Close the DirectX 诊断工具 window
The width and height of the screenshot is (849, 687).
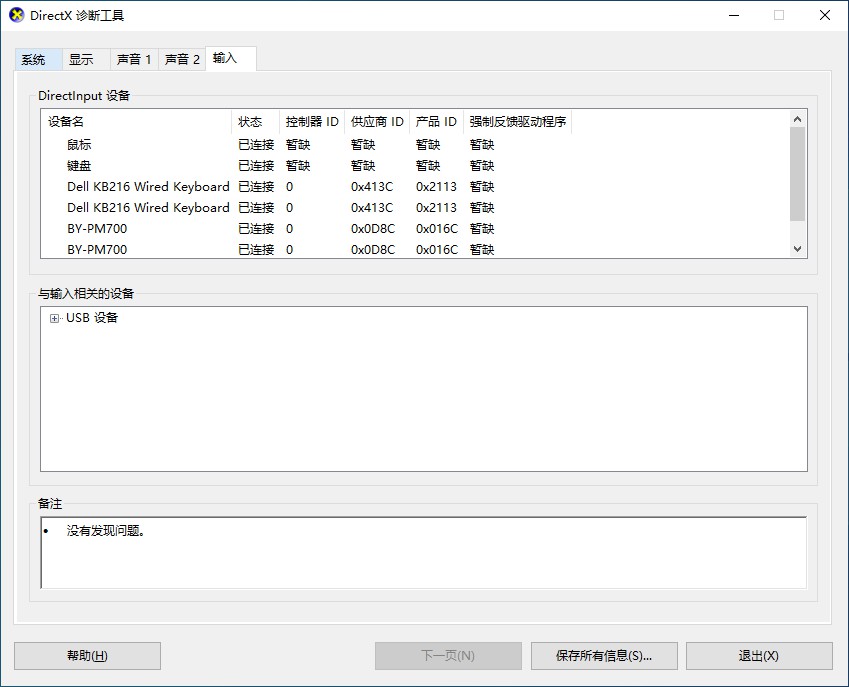pyautogui.click(x=824, y=16)
